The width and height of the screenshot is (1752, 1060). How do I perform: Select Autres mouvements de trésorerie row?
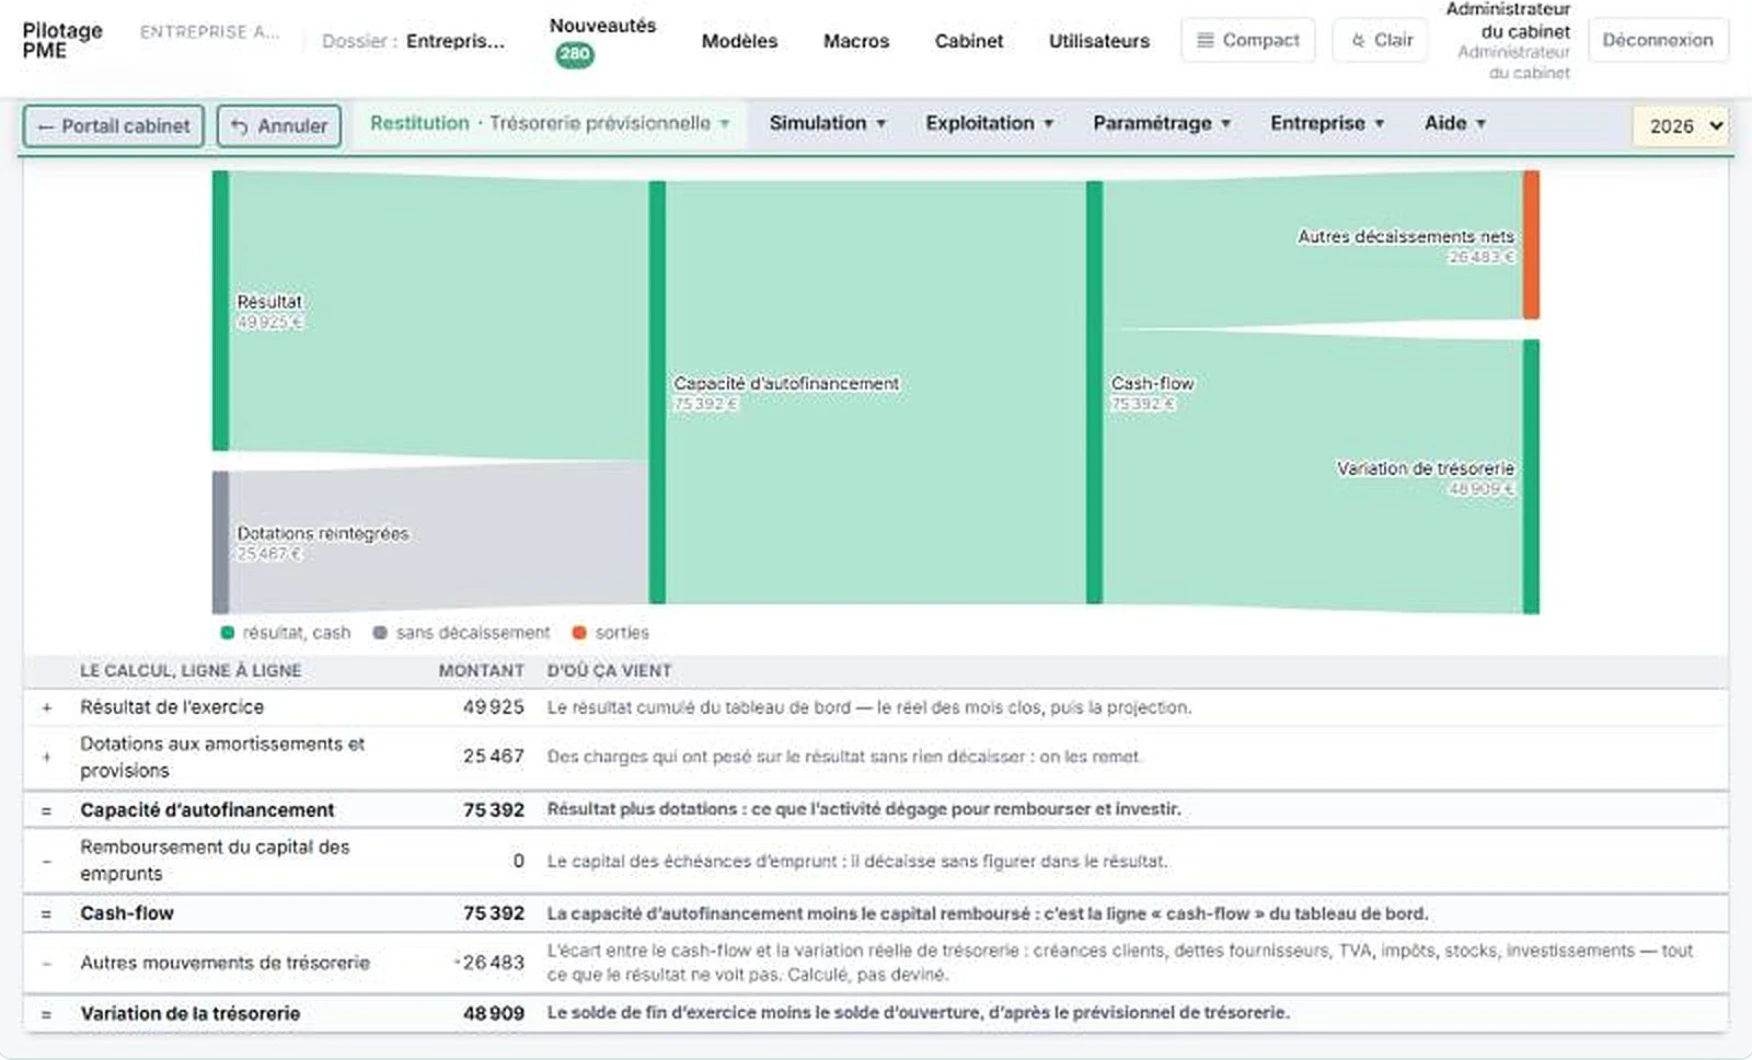tap(875, 963)
